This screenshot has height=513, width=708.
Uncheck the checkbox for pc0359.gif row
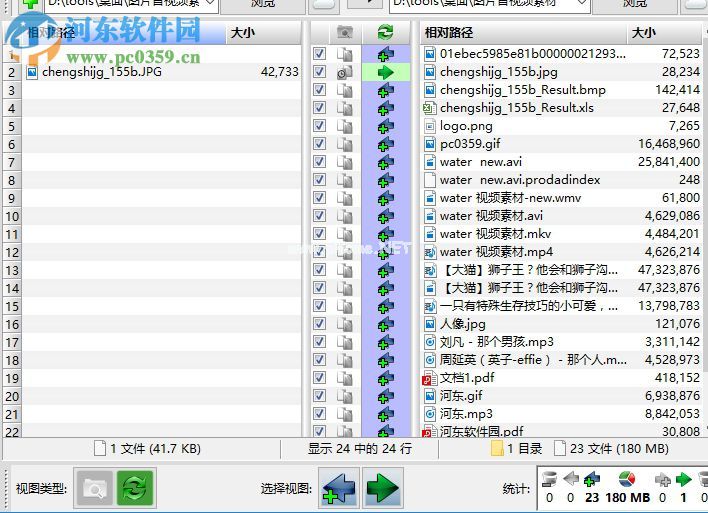[x=319, y=144]
